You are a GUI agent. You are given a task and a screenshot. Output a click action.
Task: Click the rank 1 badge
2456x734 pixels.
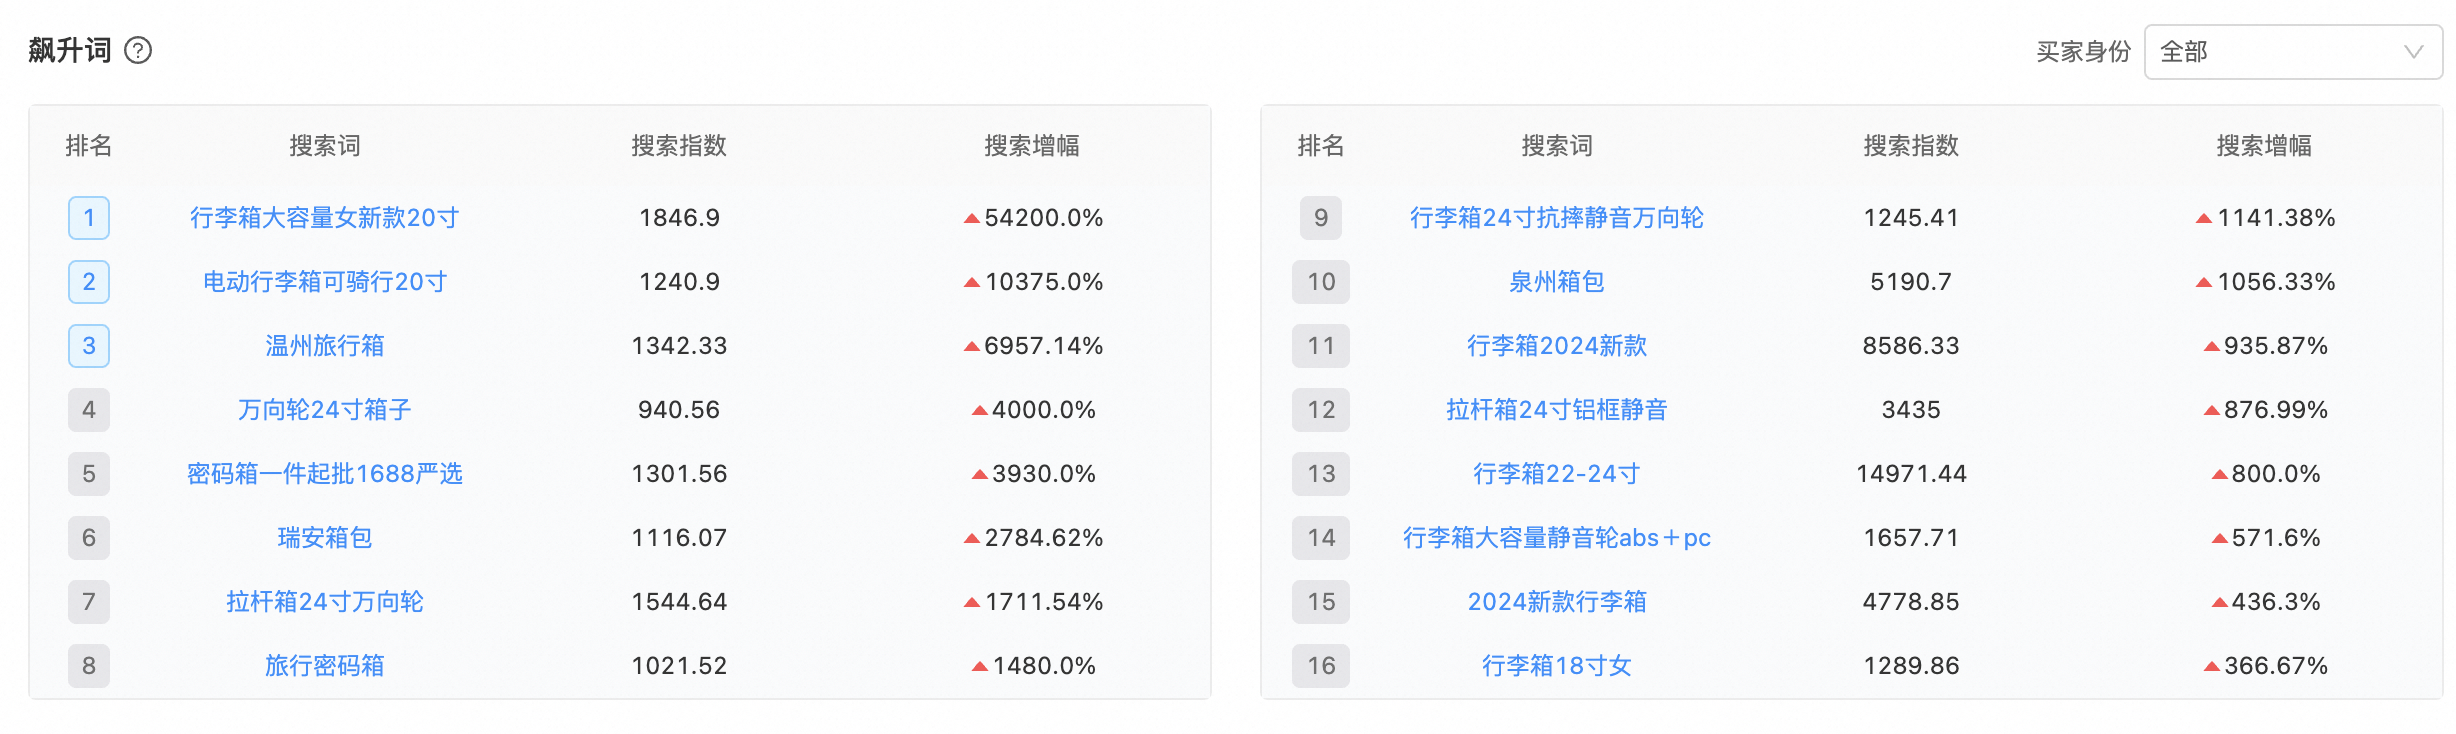pos(89,217)
